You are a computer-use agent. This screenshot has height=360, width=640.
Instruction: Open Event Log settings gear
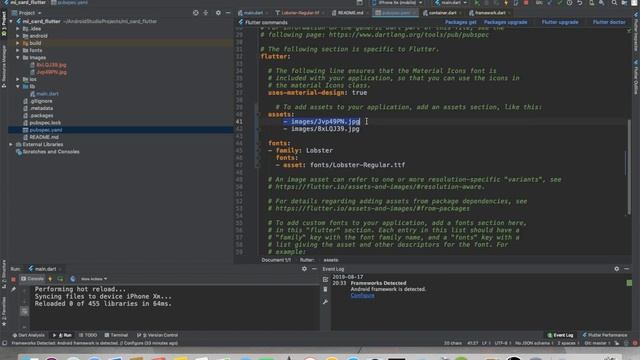(616, 269)
